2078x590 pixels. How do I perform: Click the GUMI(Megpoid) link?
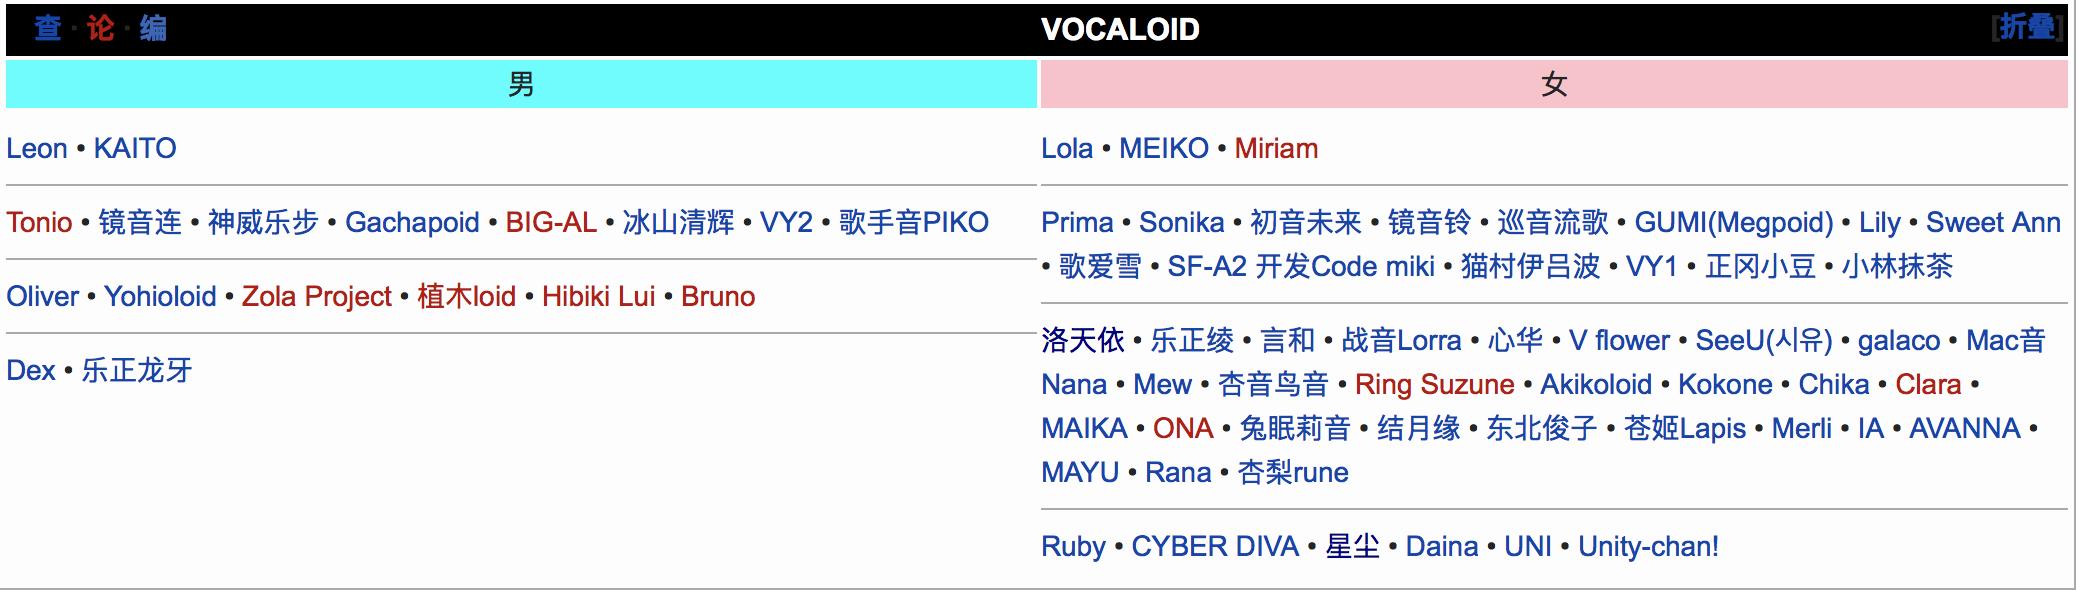pyautogui.click(x=1734, y=223)
